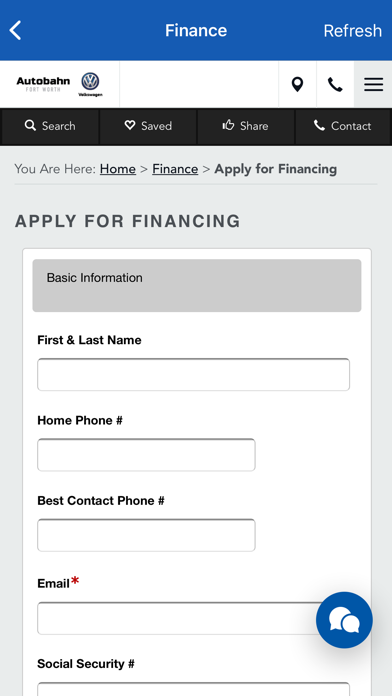392x696 pixels.
Task: Click the Autobahn Fort Worth logo
Action: pos(43,83)
